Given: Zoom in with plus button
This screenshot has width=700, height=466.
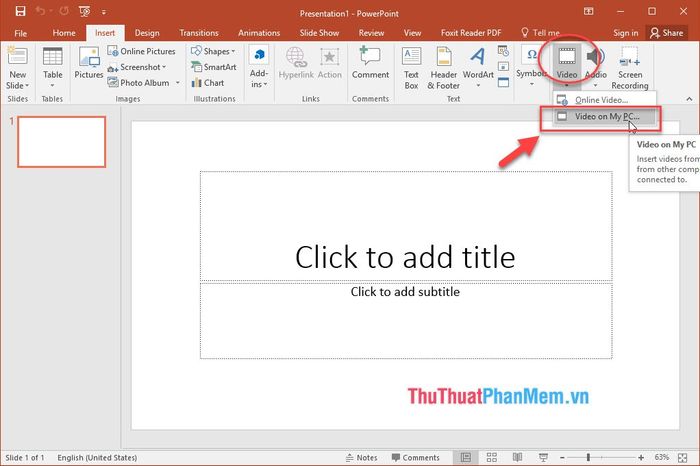Looking at the screenshot, I should pyautogui.click(x=641, y=458).
